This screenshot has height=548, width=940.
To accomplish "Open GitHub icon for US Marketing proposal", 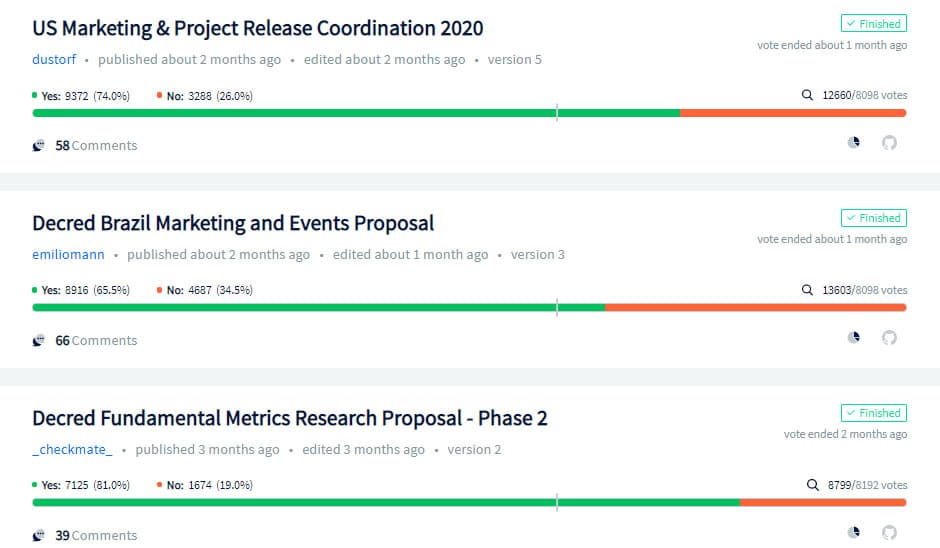I will [x=889, y=143].
